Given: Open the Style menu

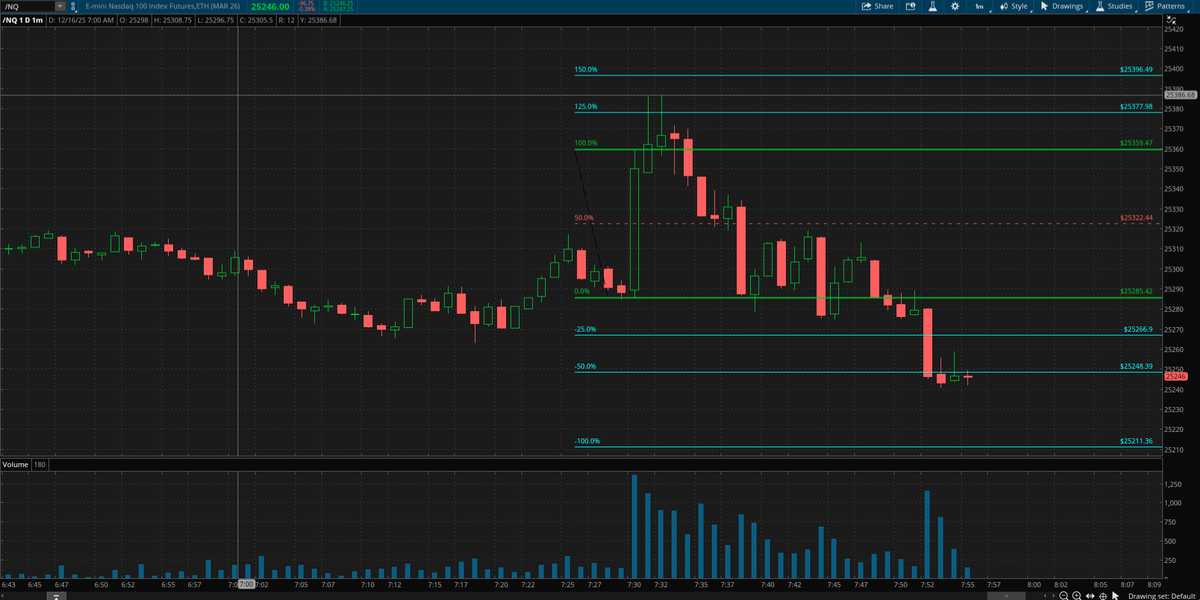Looking at the screenshot, I should click(1013, 6).
